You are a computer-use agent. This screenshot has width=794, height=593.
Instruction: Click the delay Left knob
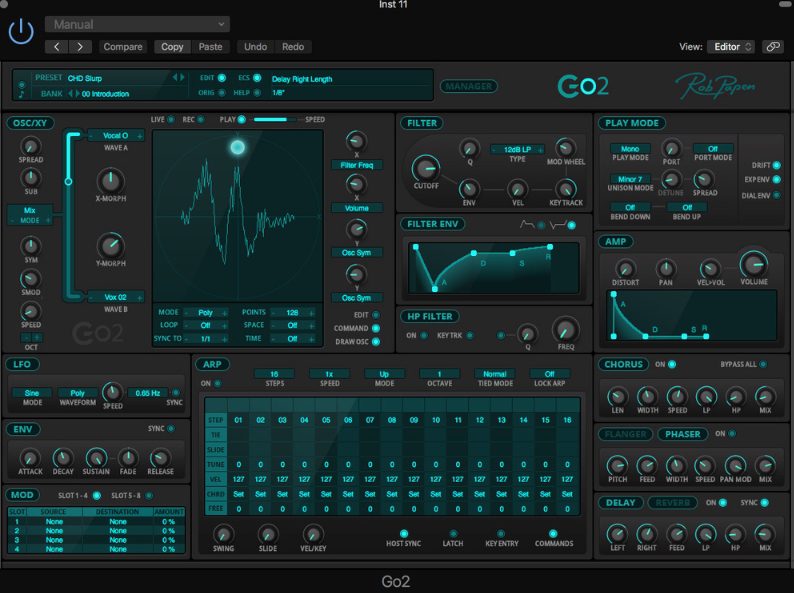coord(617,534)
